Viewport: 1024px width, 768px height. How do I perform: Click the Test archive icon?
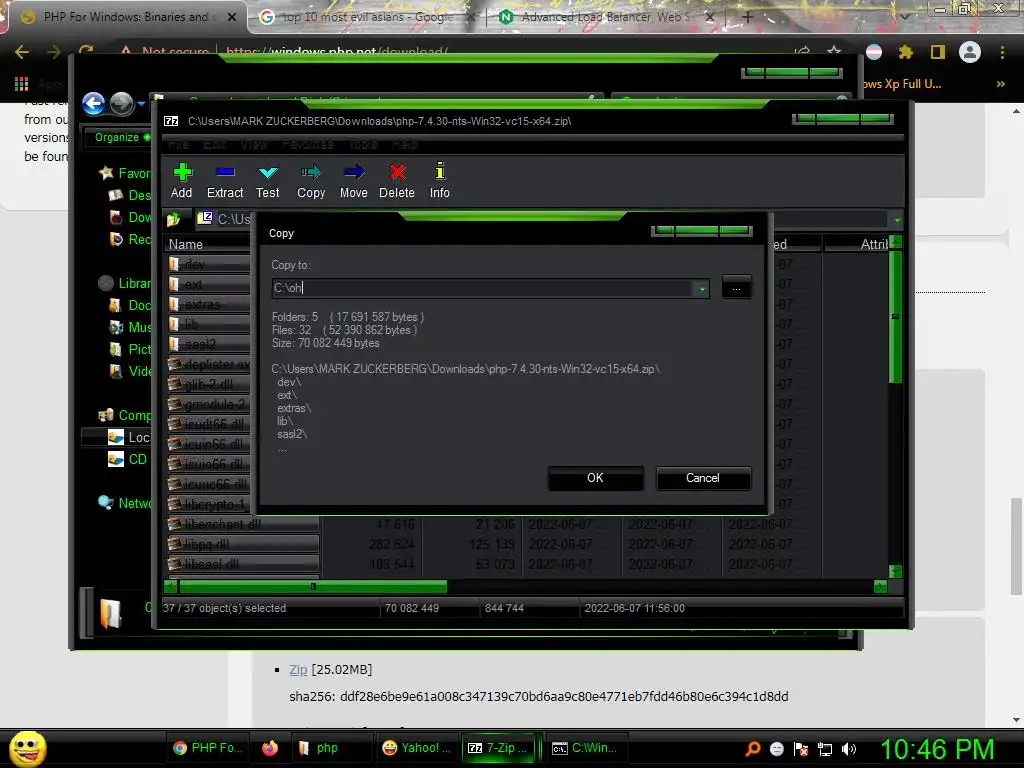point(268,172)
